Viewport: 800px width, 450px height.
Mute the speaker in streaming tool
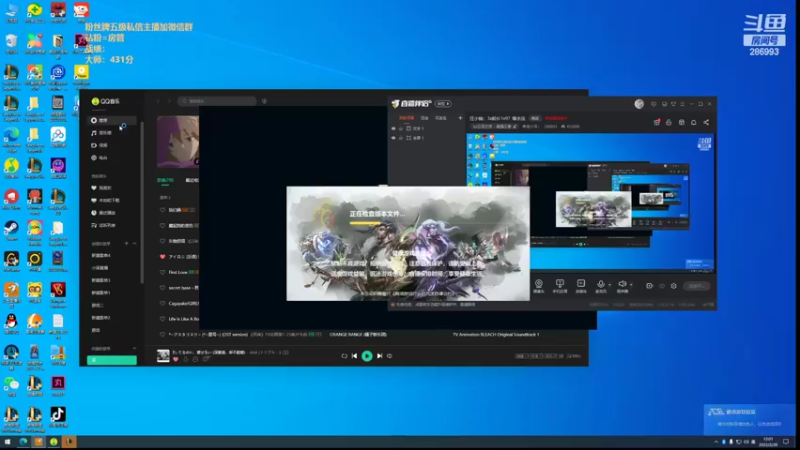coord(622,285)
